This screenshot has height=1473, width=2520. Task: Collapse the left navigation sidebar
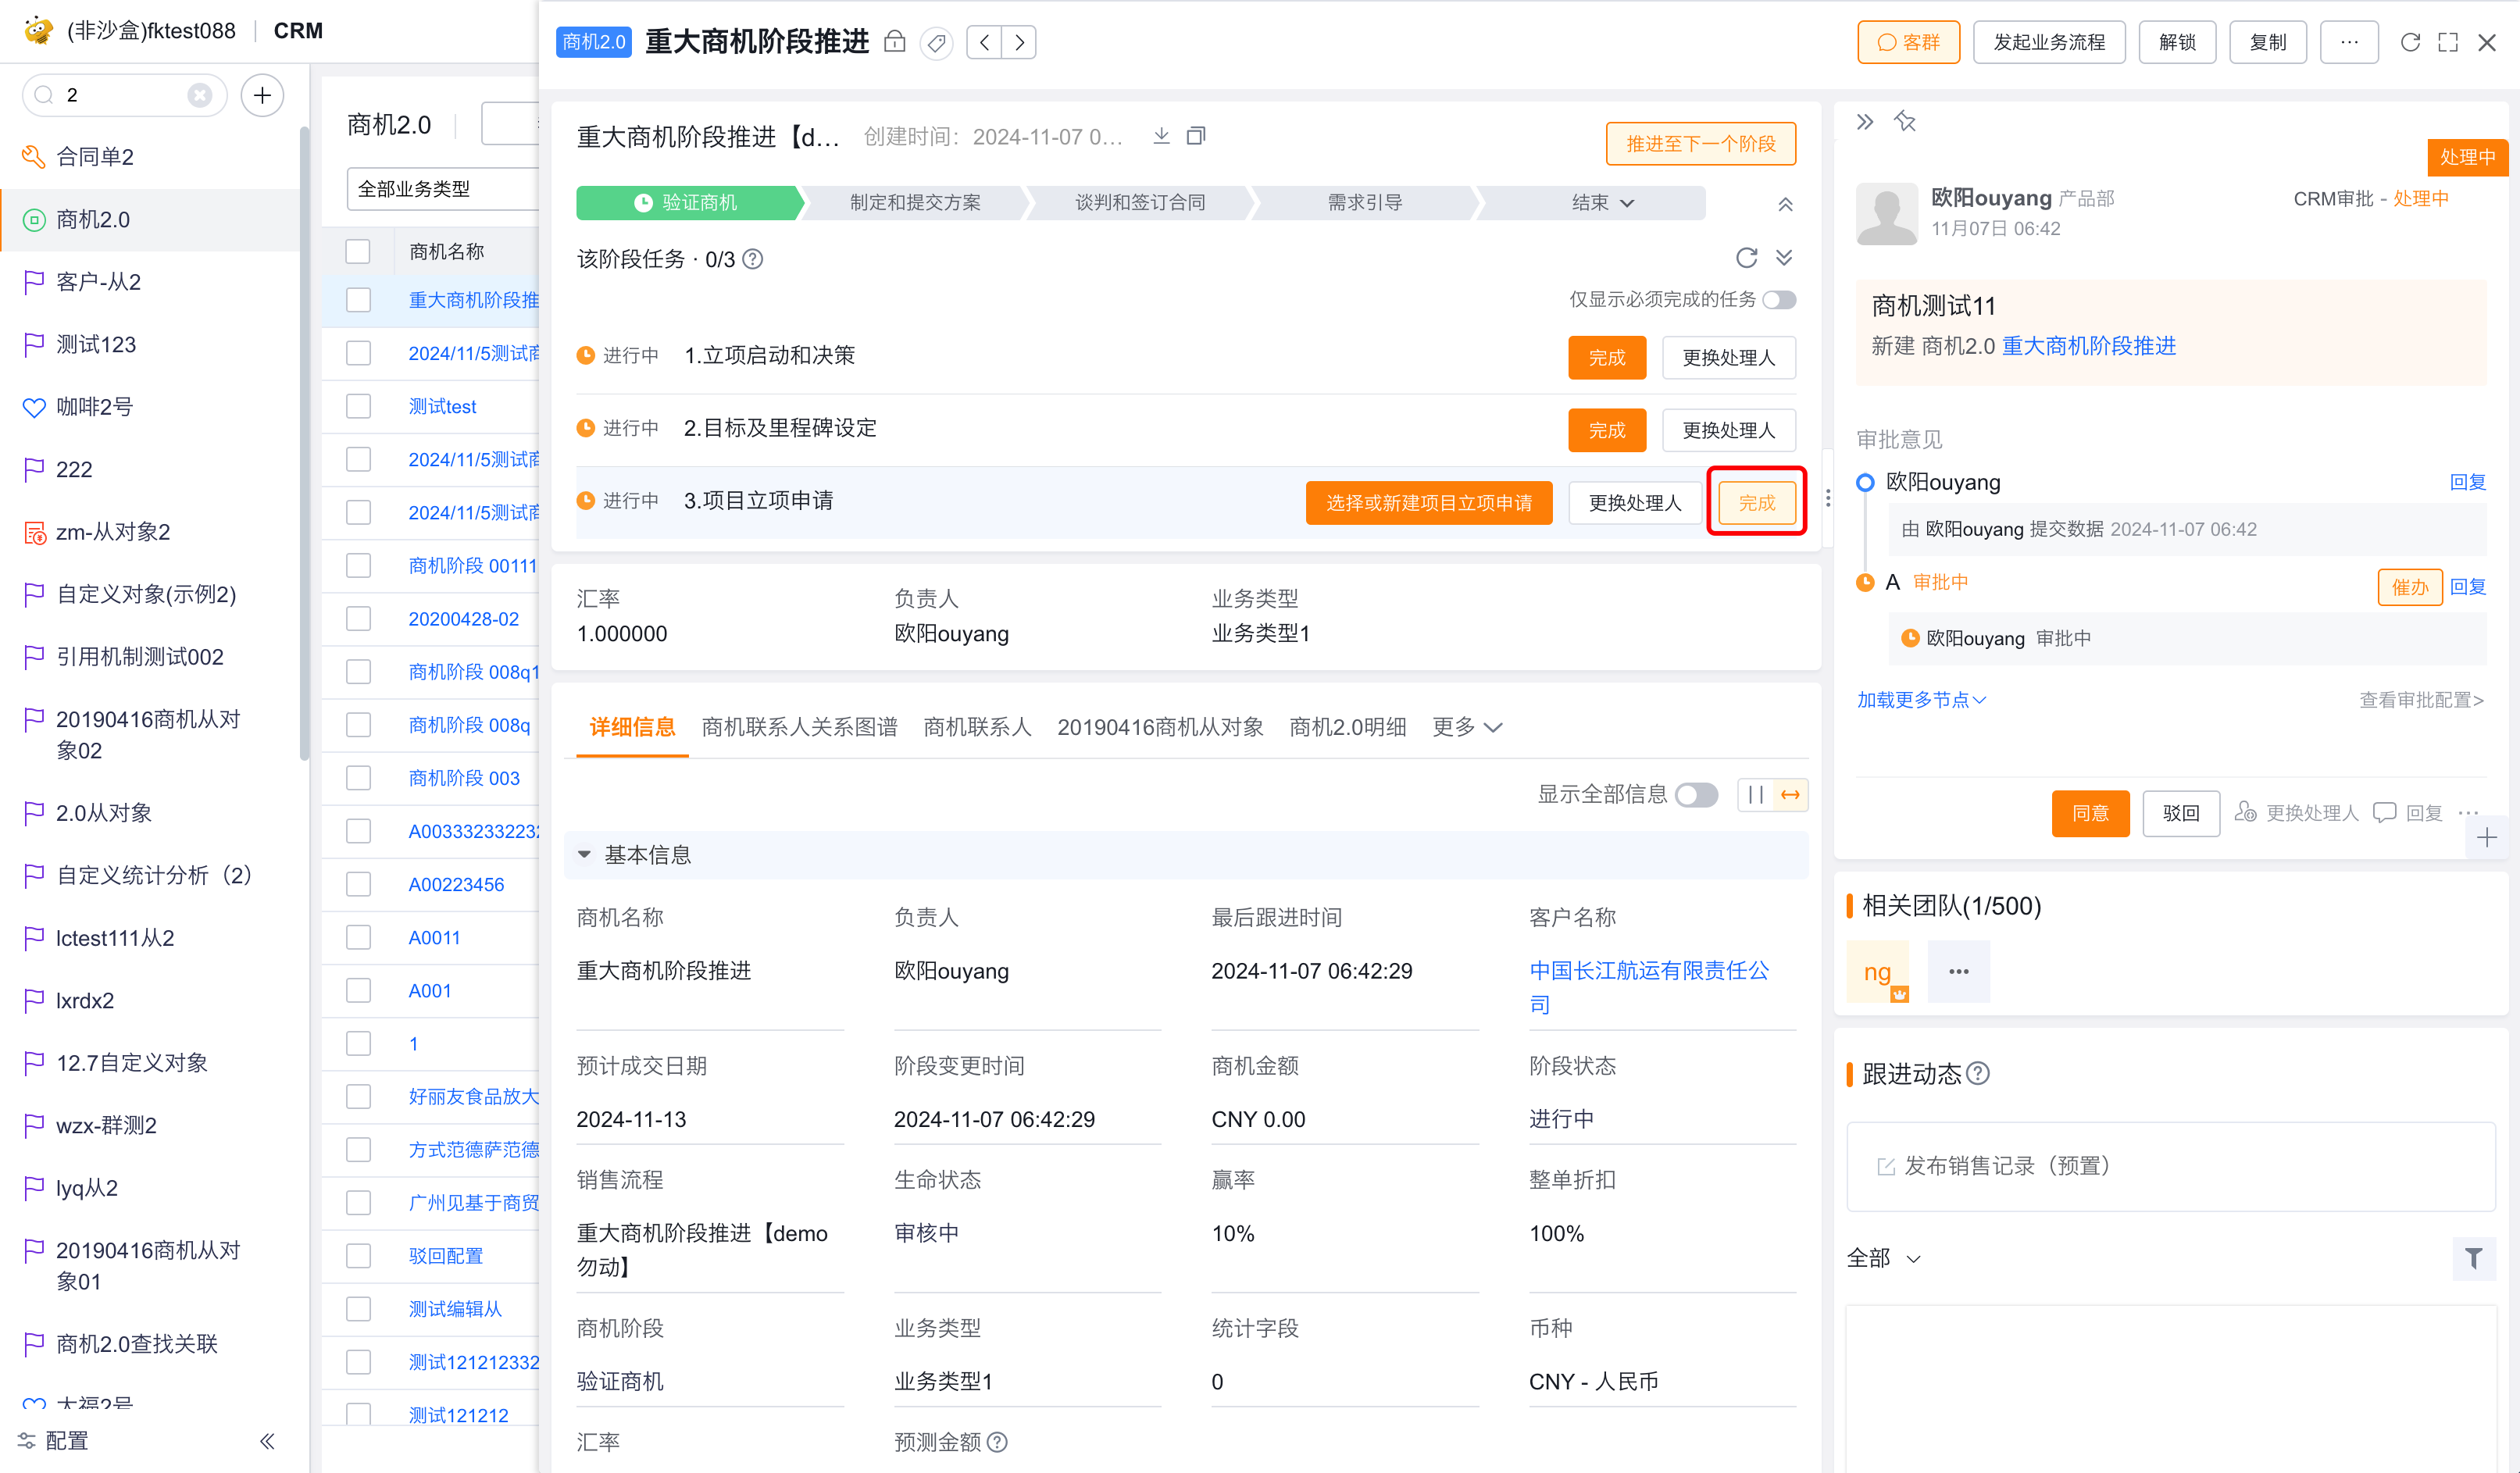267,1441
